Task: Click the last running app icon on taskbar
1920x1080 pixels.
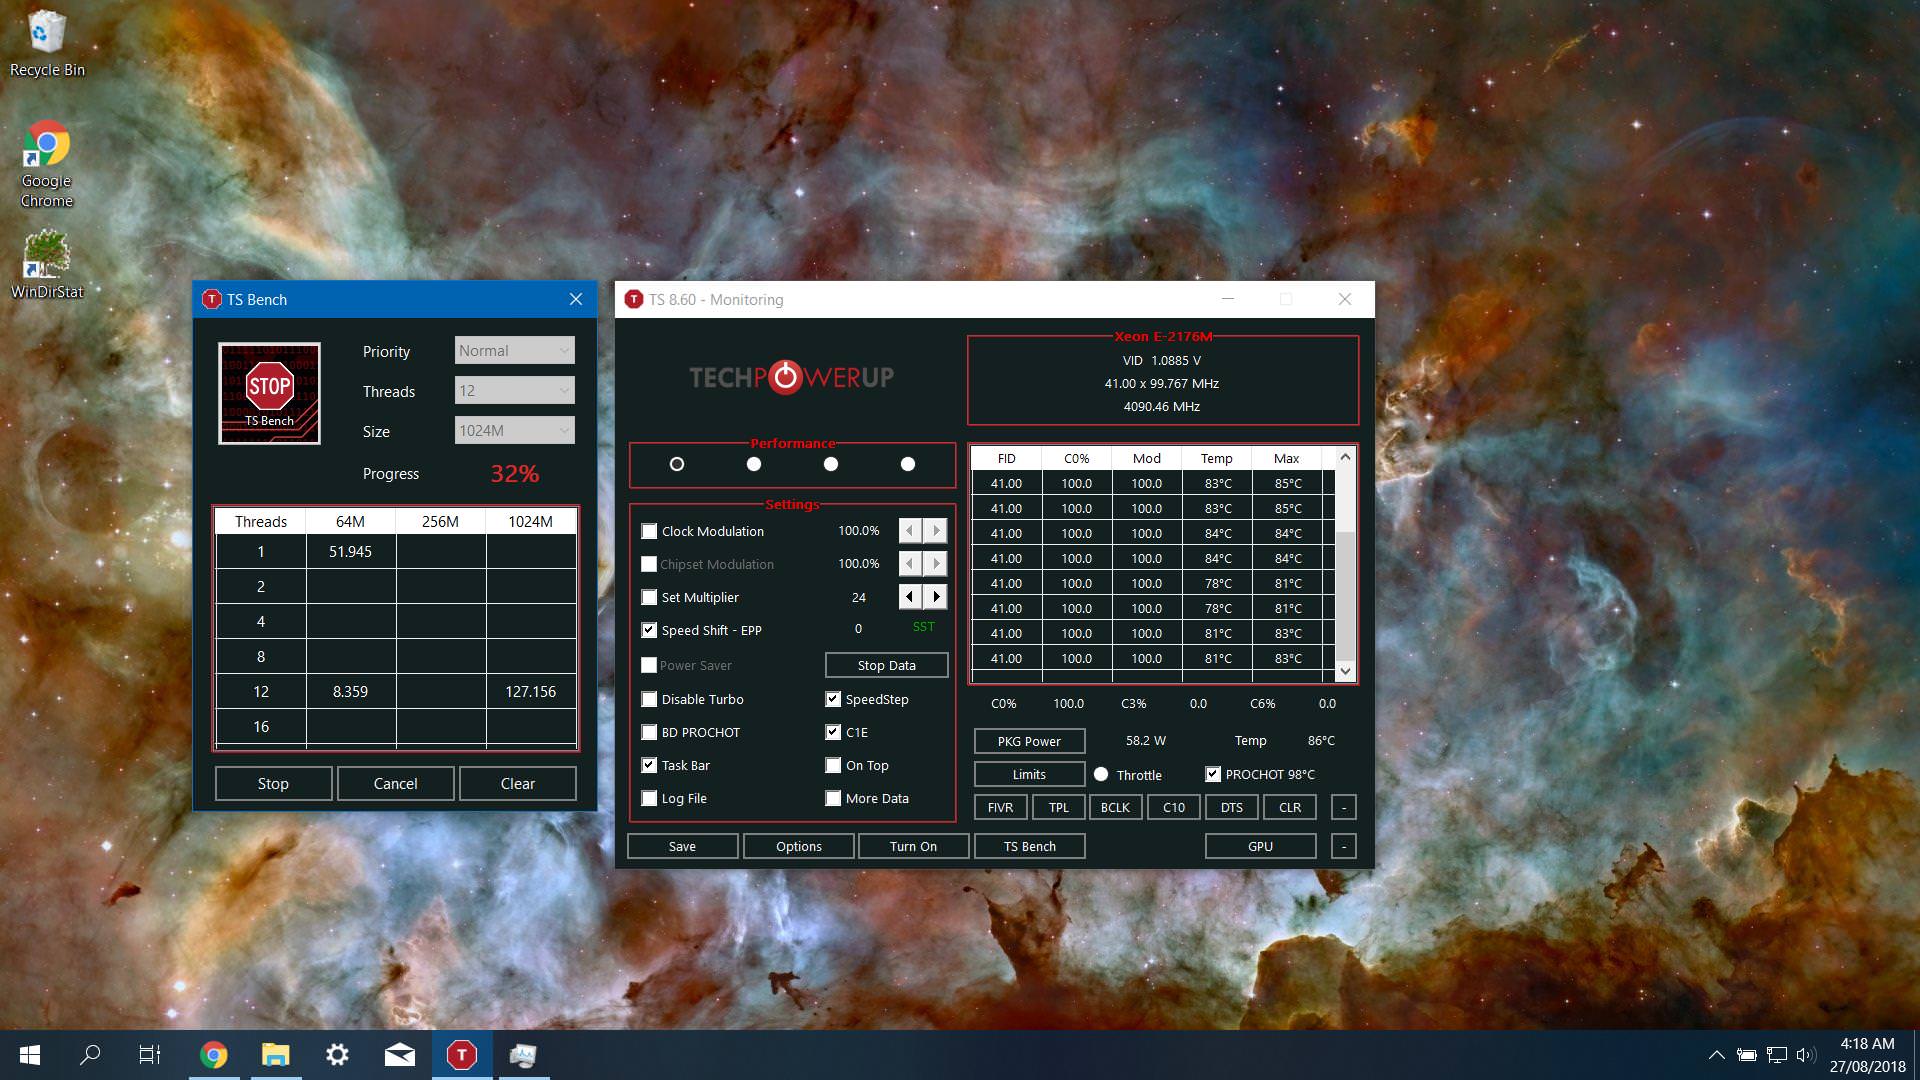Action: pyautogui.click(x=523, y=1055)
